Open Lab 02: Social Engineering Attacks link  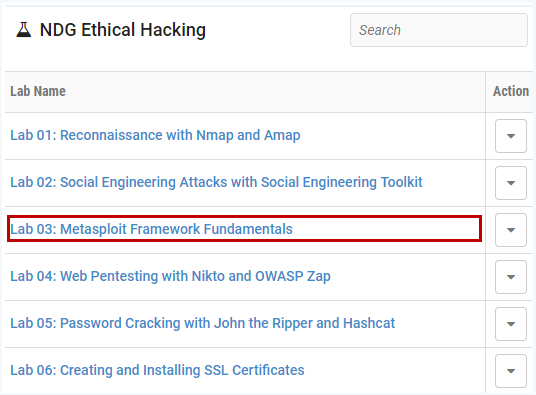[x=216, y=182]
